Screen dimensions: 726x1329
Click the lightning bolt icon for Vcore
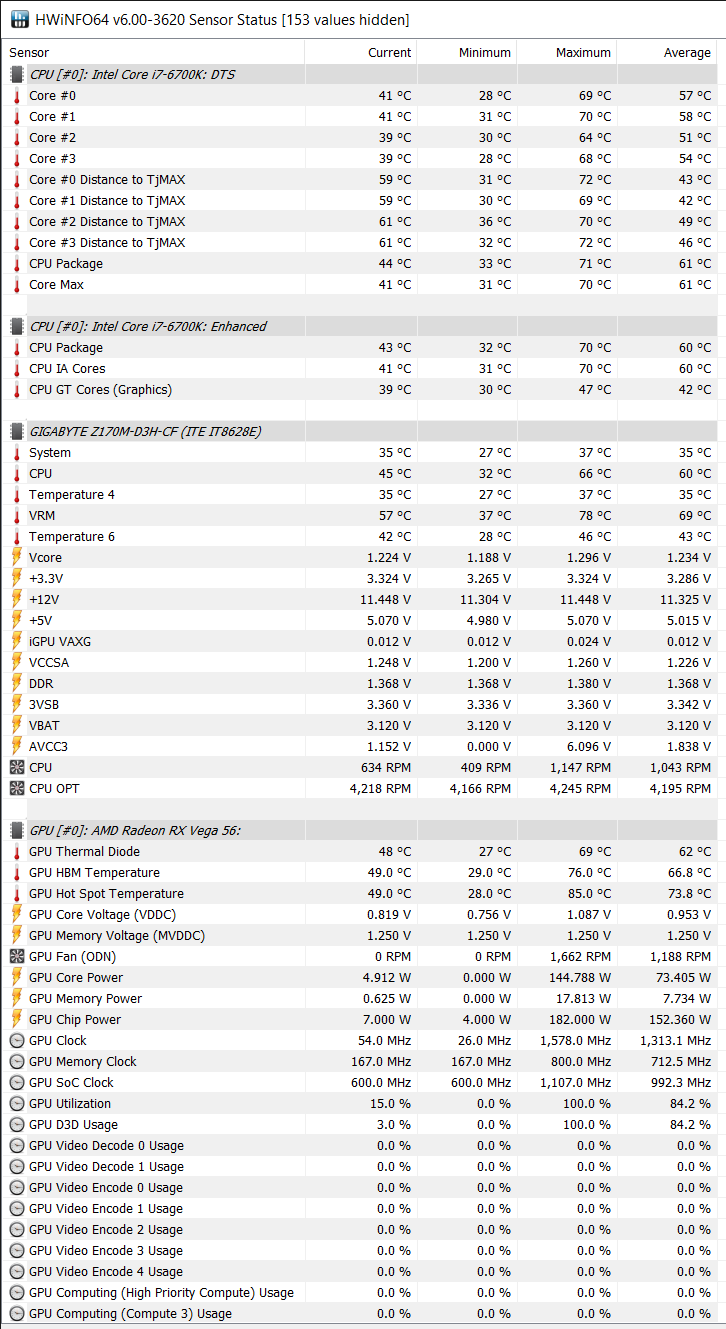click(17, 557)
